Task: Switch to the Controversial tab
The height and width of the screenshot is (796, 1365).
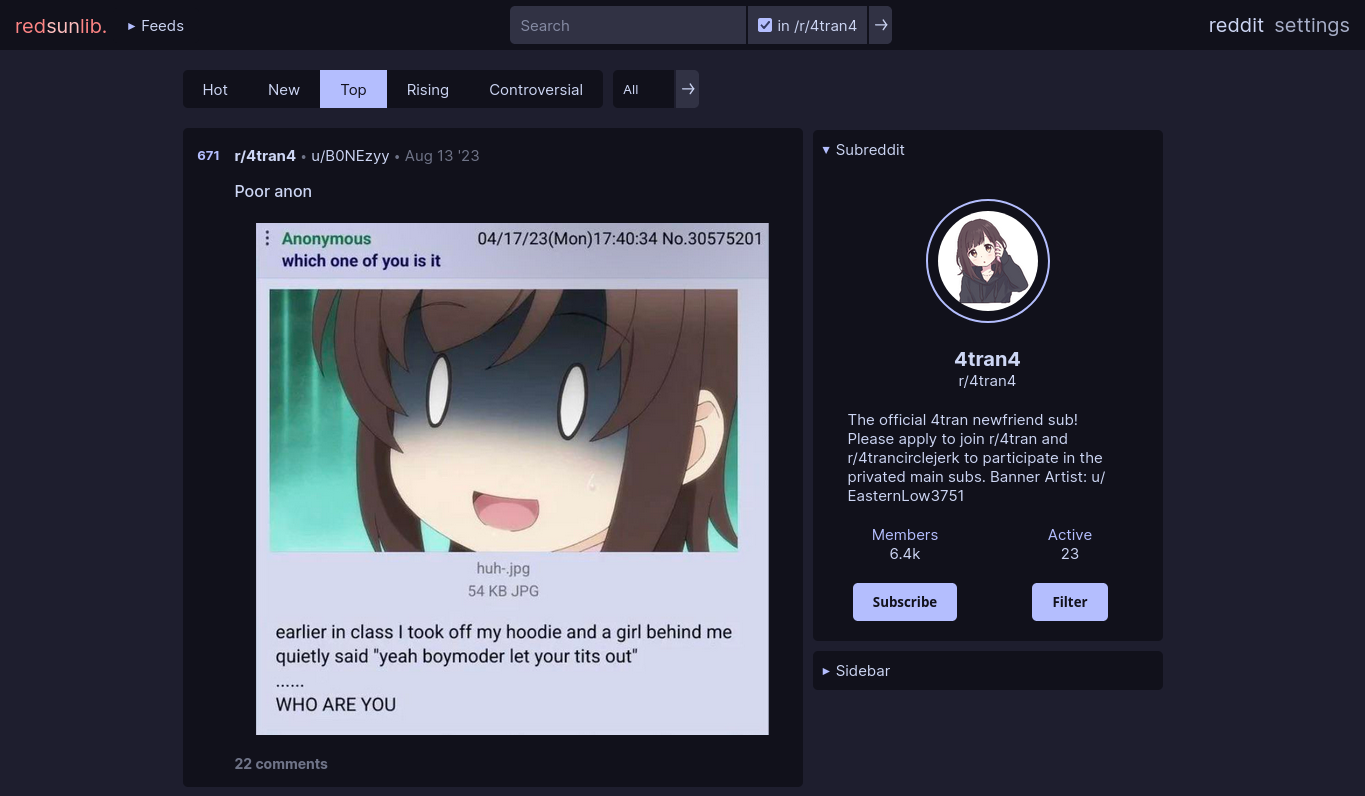Action: pos(536,89)
